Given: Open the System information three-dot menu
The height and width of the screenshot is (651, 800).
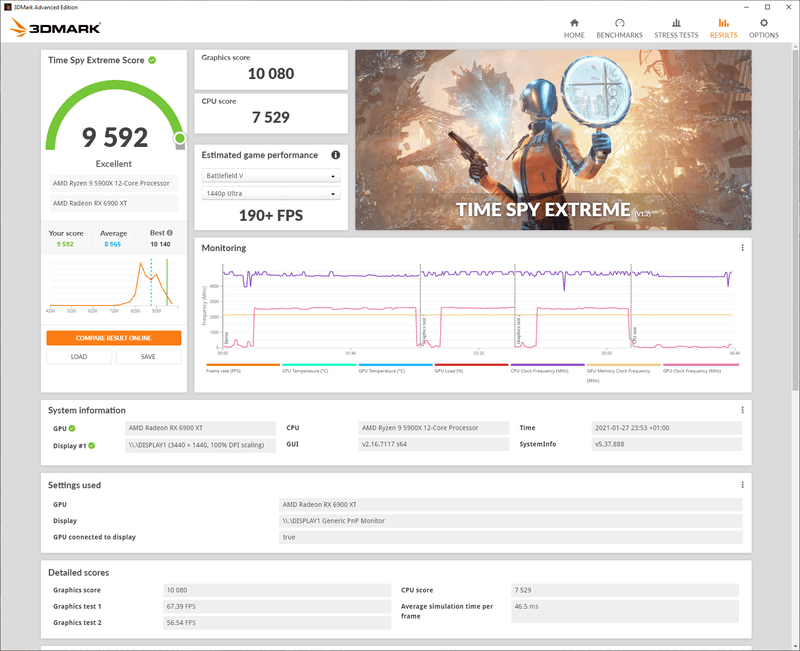Looking at the screenshot, I should pos(742,410).
